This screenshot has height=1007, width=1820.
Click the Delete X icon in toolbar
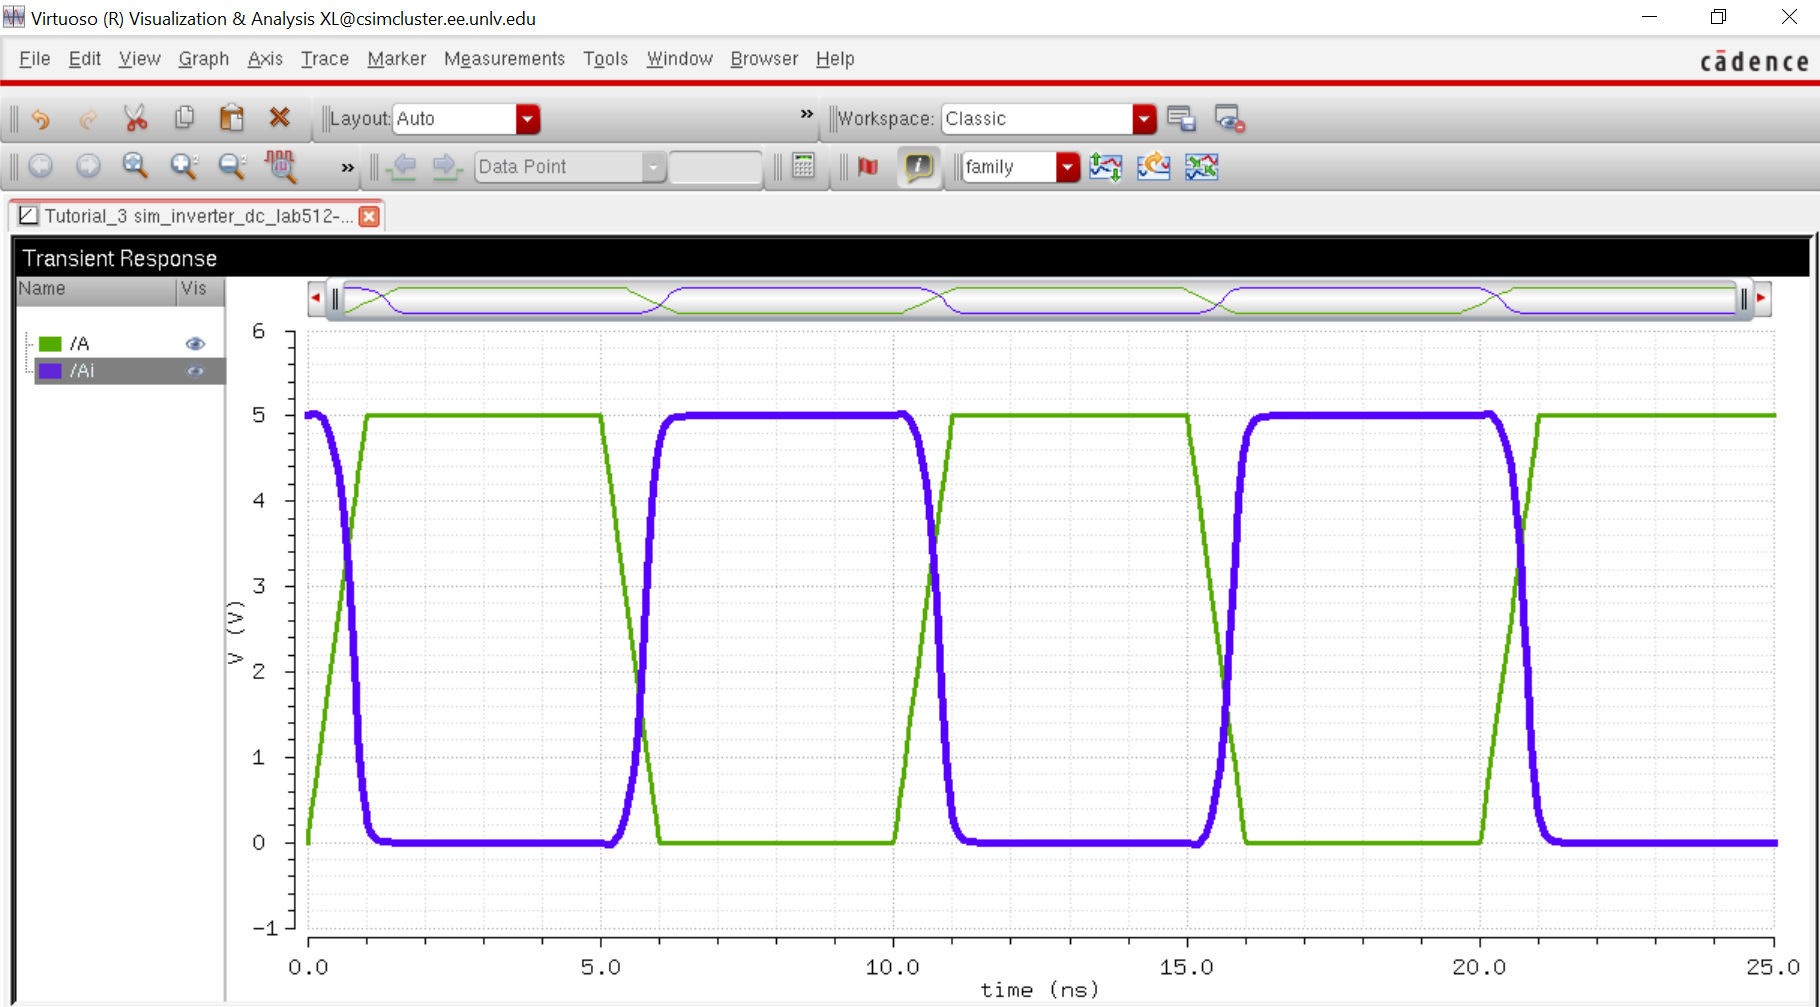pos(280,118)
